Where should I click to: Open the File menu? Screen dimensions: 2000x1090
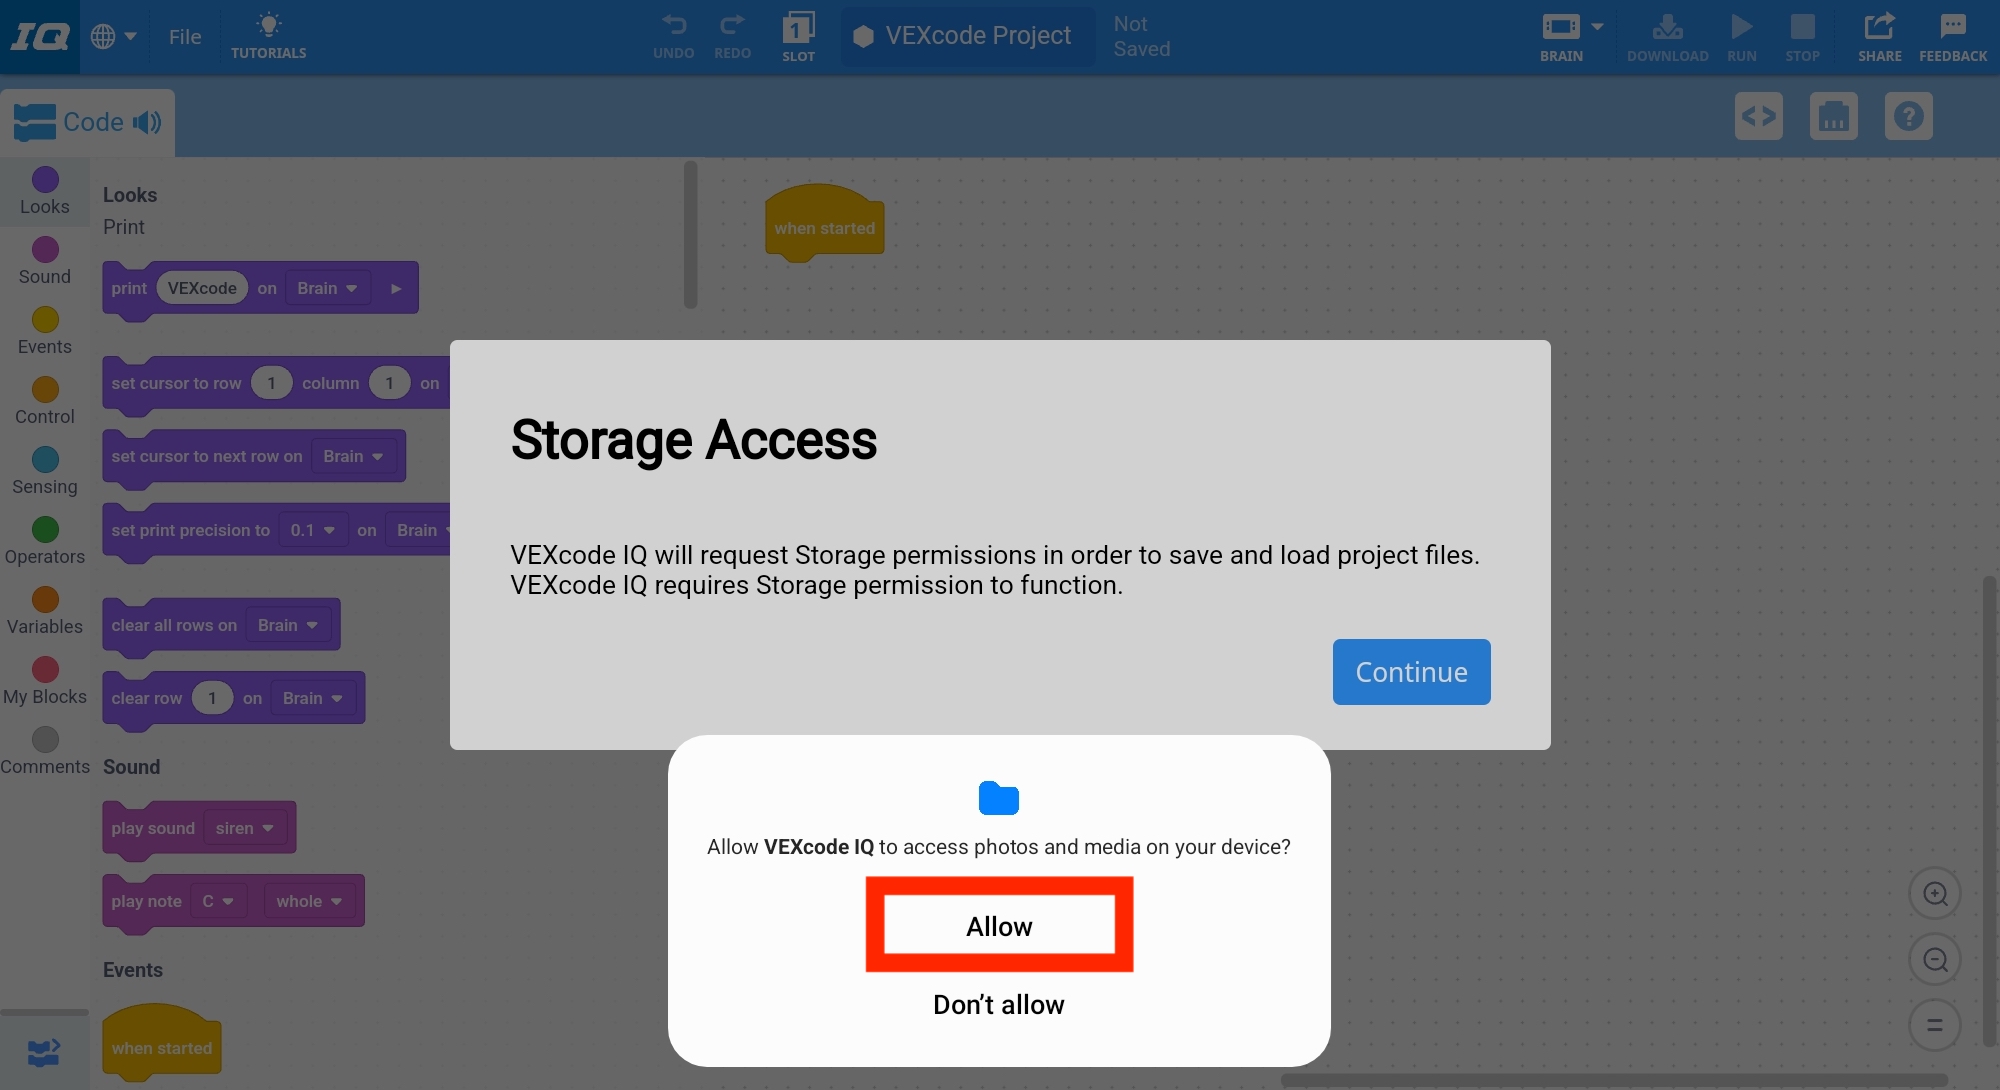click(x=185, y=36)
